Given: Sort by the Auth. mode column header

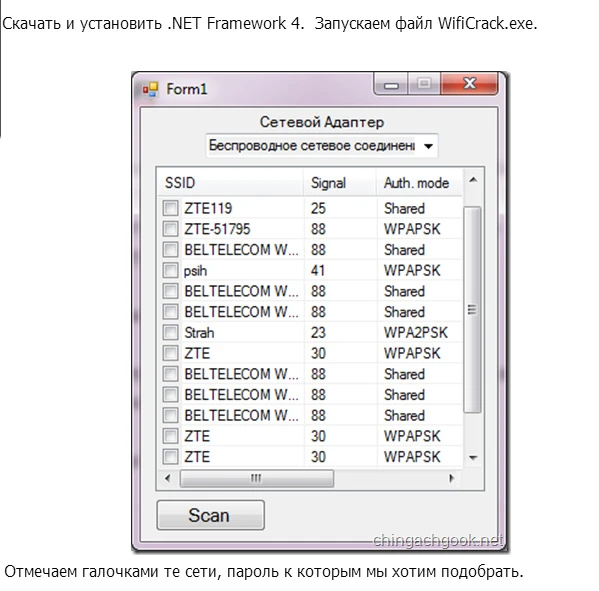Looking at the screenshot, I should (x=419, y=183).
